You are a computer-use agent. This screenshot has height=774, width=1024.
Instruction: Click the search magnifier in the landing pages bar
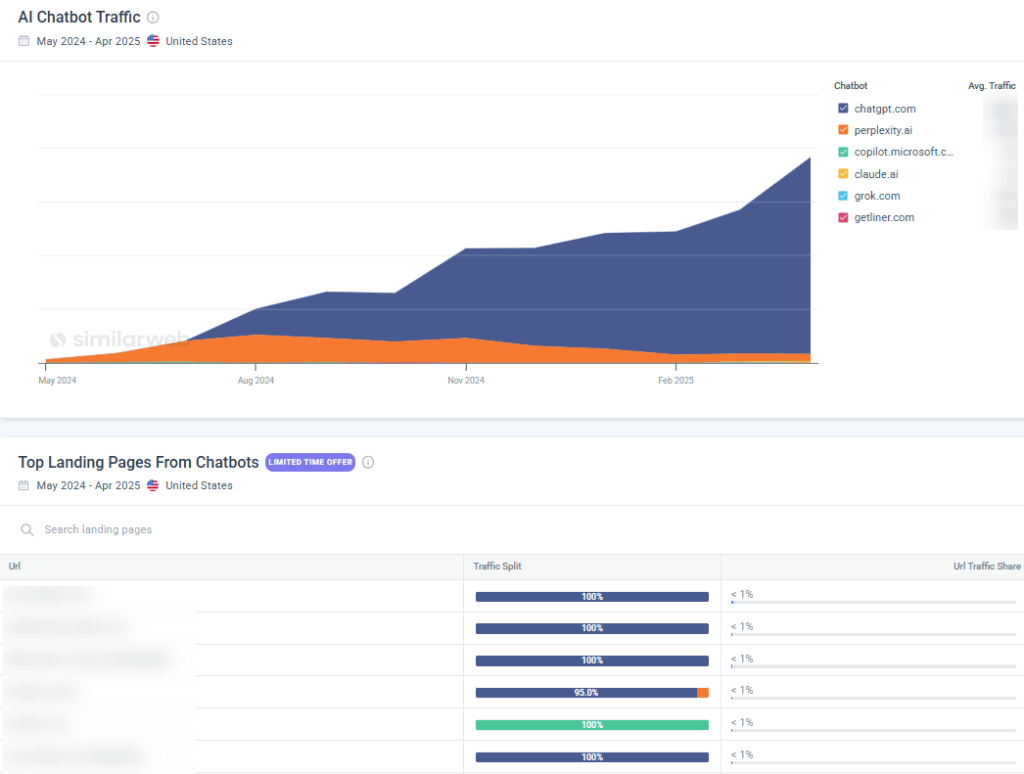tap(27, 528)
